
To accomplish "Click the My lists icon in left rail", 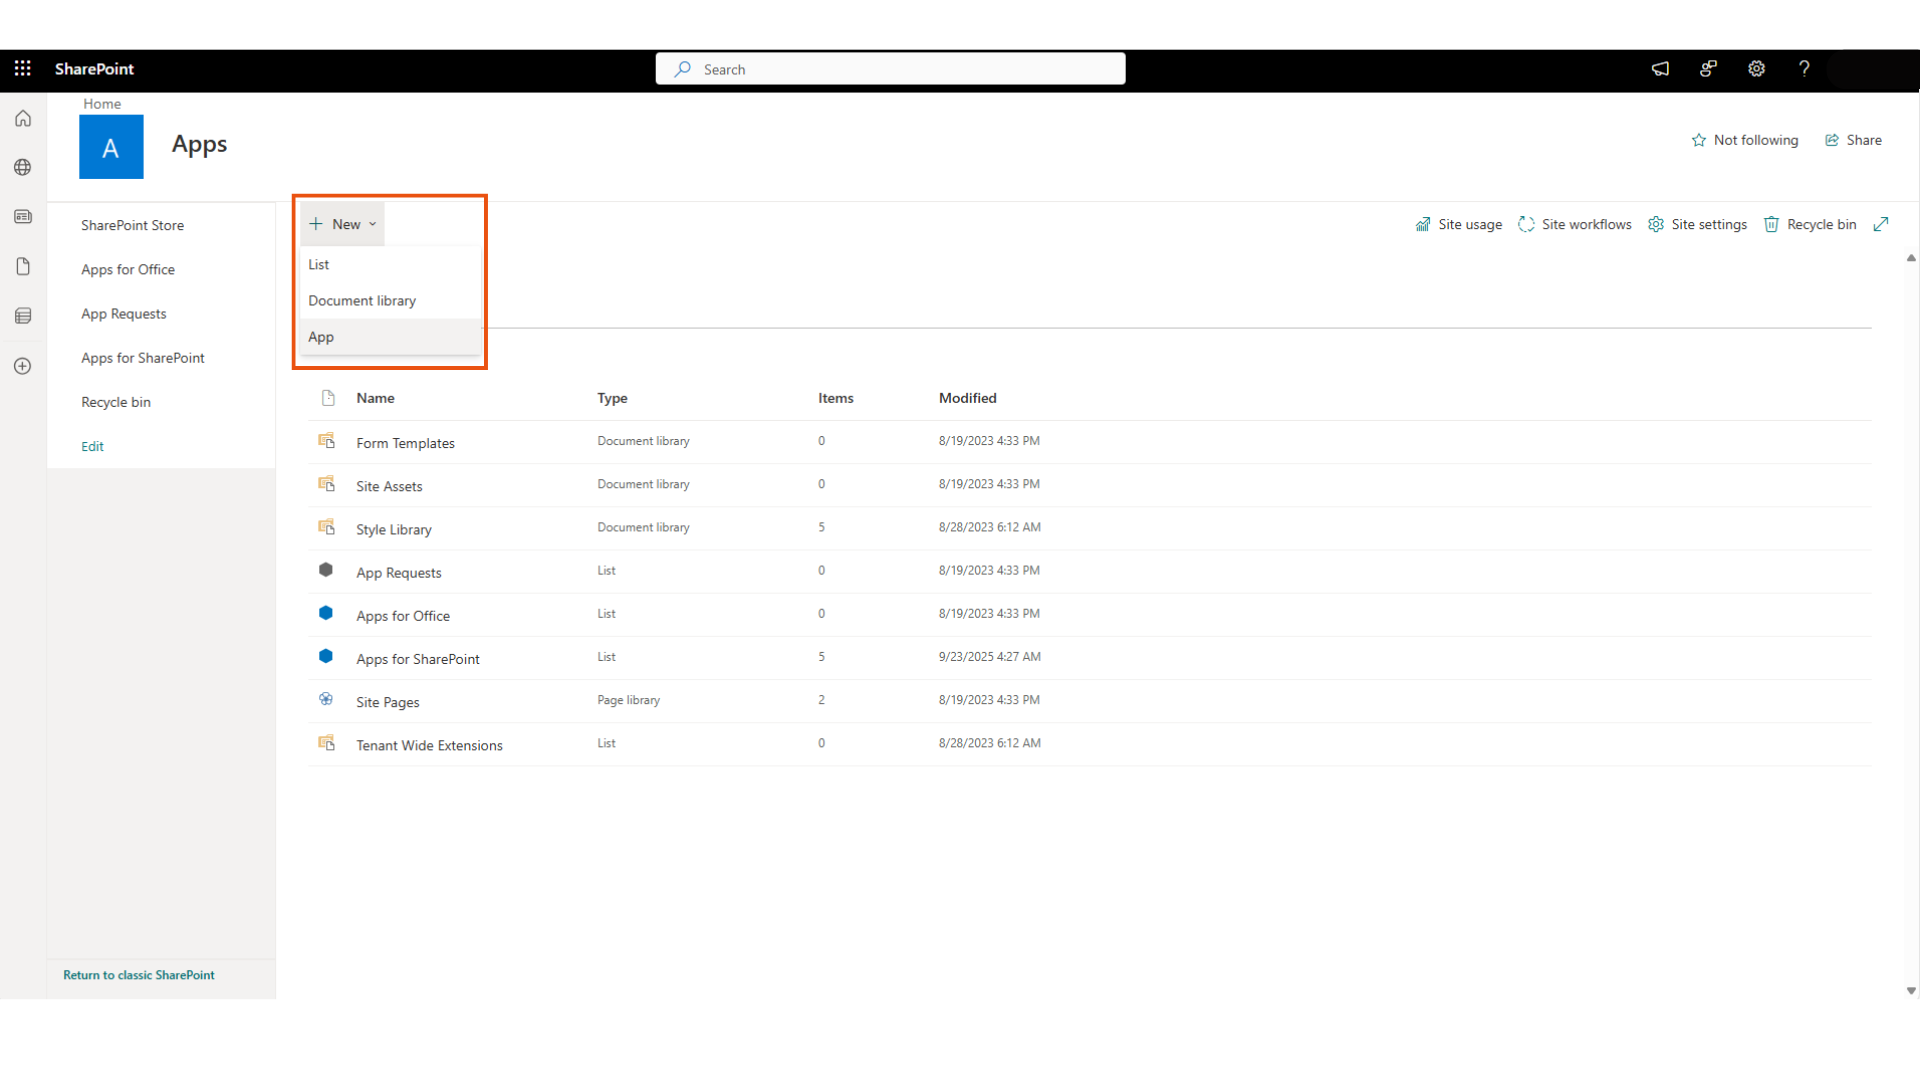I will tap(23, 316).
